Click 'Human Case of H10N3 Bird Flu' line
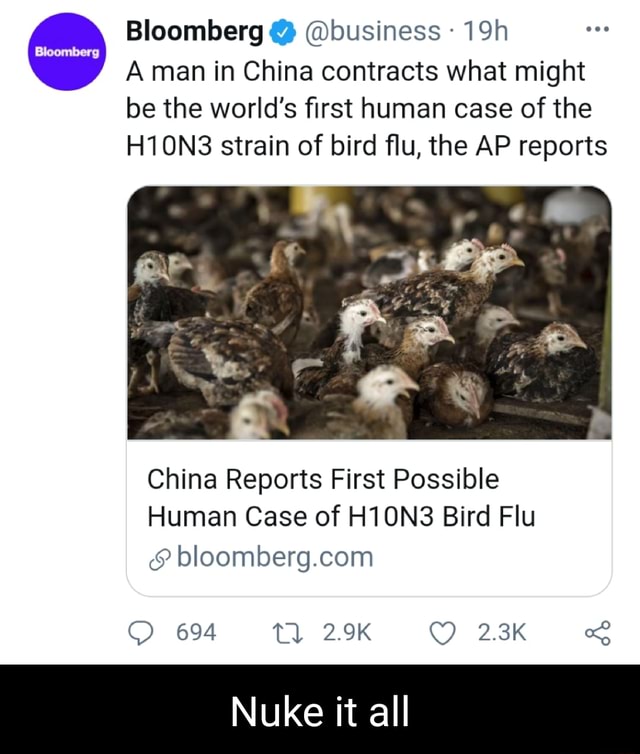Screen dimensions: 640x754 click(x=341, y=517)
